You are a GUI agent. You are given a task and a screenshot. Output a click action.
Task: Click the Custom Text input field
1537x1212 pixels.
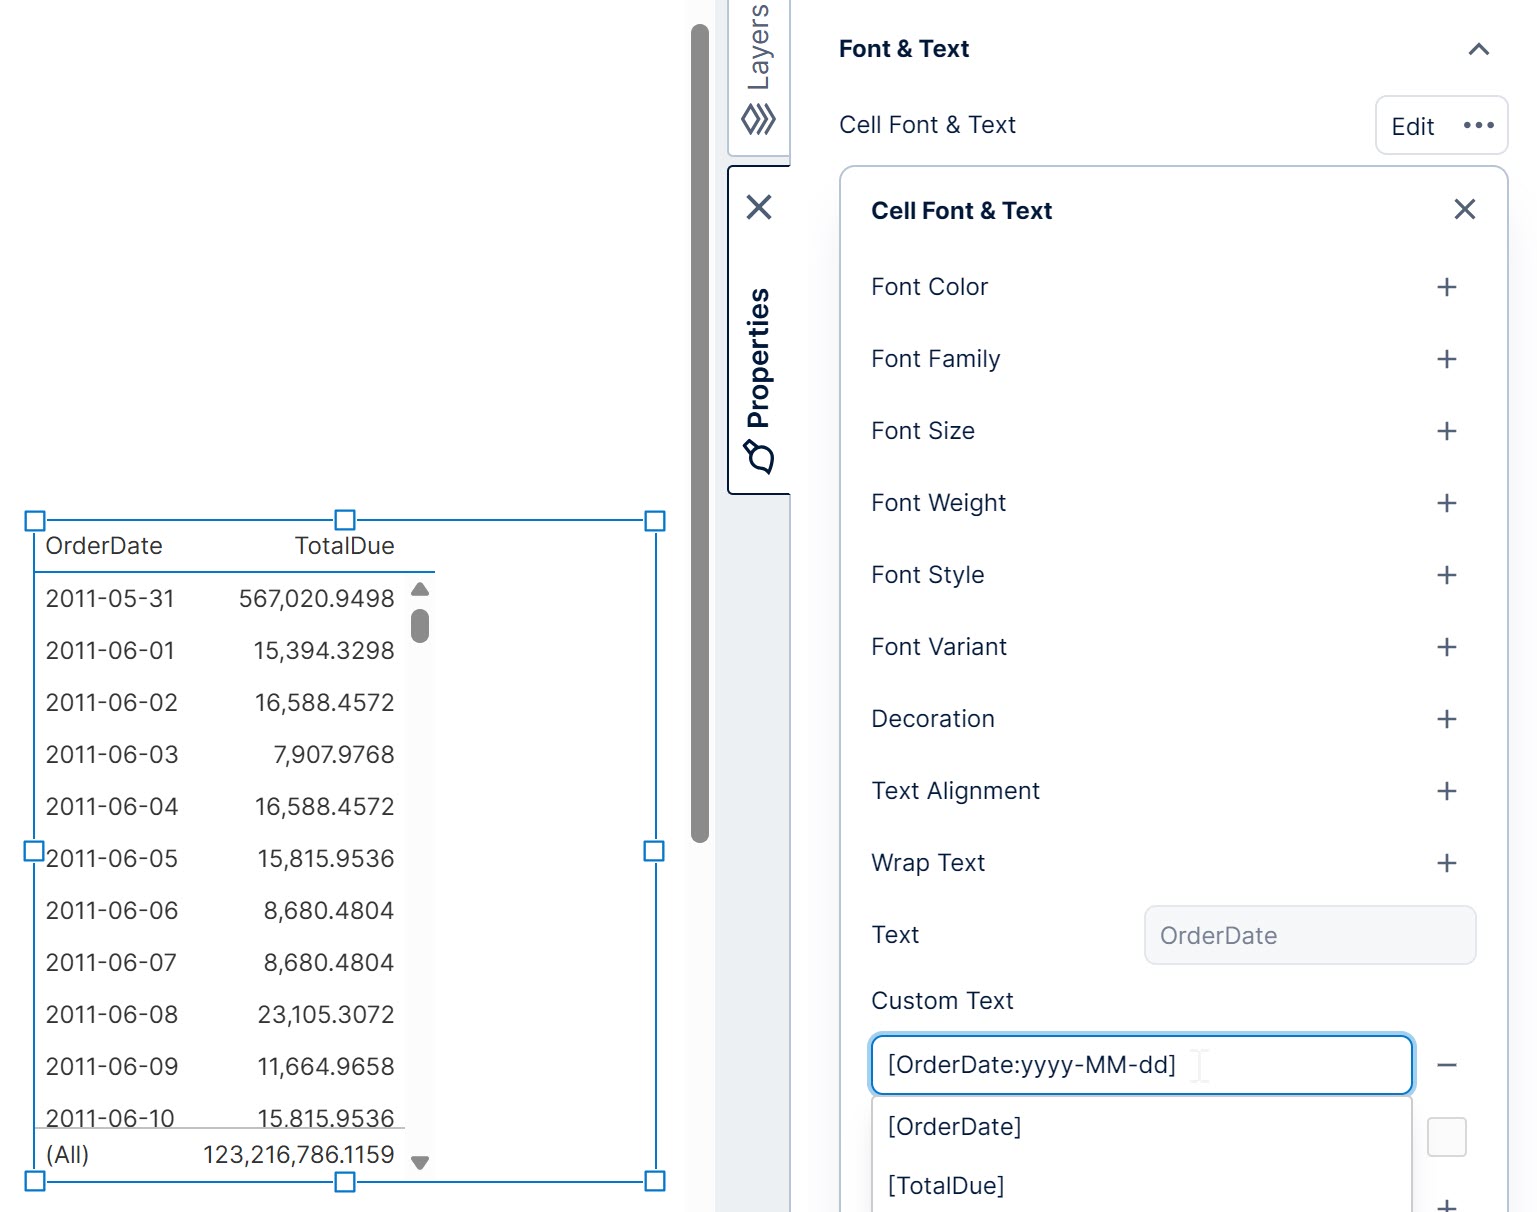pos(1140,1065)
